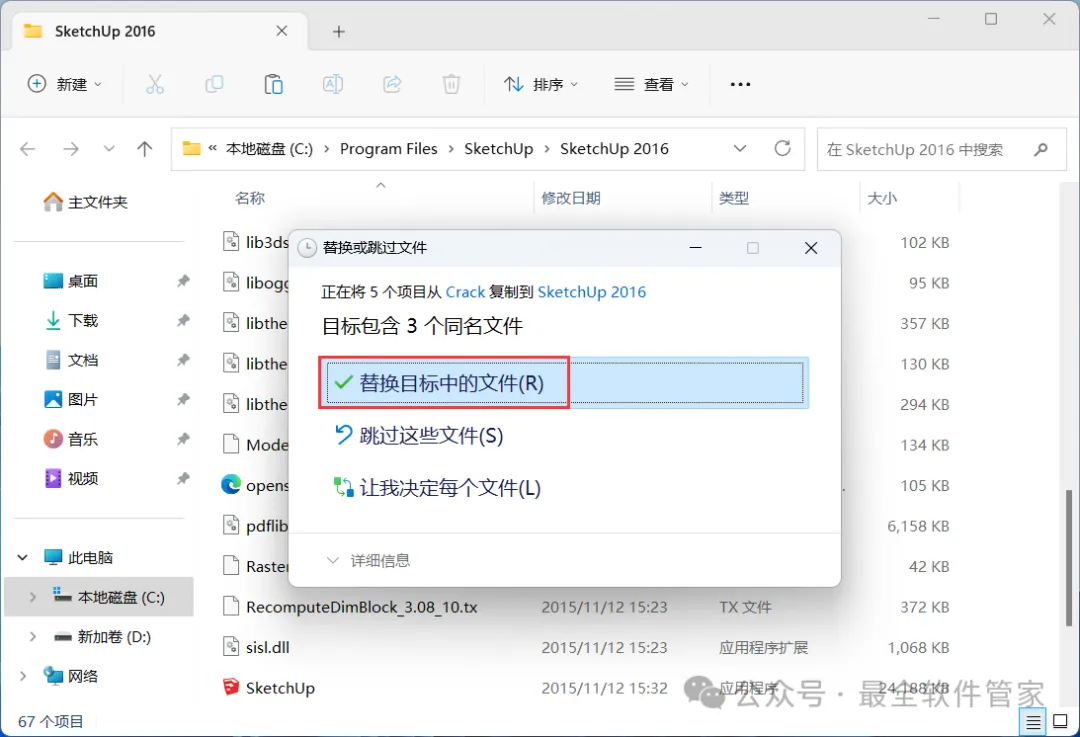1080x737 pixels.
Task: Click the SketchUp 2016 destination link
Action: [x=592, y=292]
